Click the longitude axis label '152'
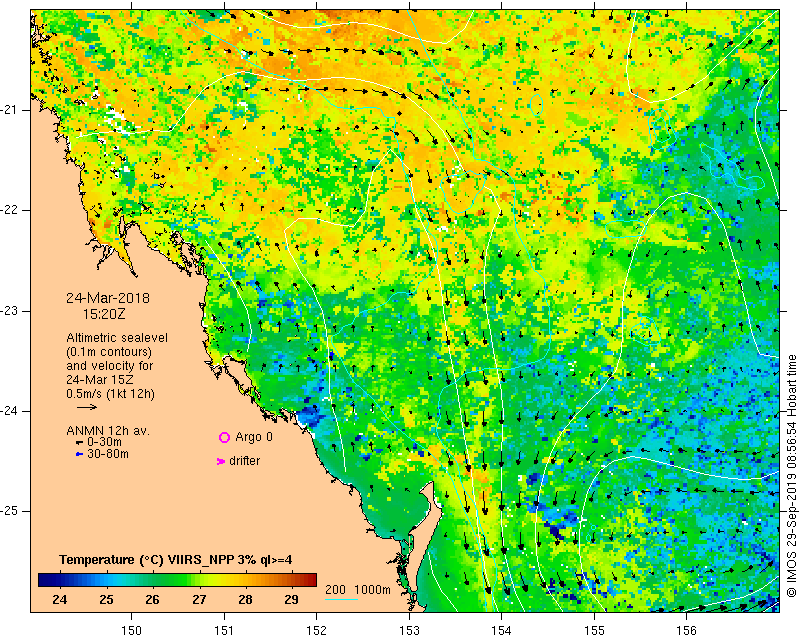 pos(316,631)
